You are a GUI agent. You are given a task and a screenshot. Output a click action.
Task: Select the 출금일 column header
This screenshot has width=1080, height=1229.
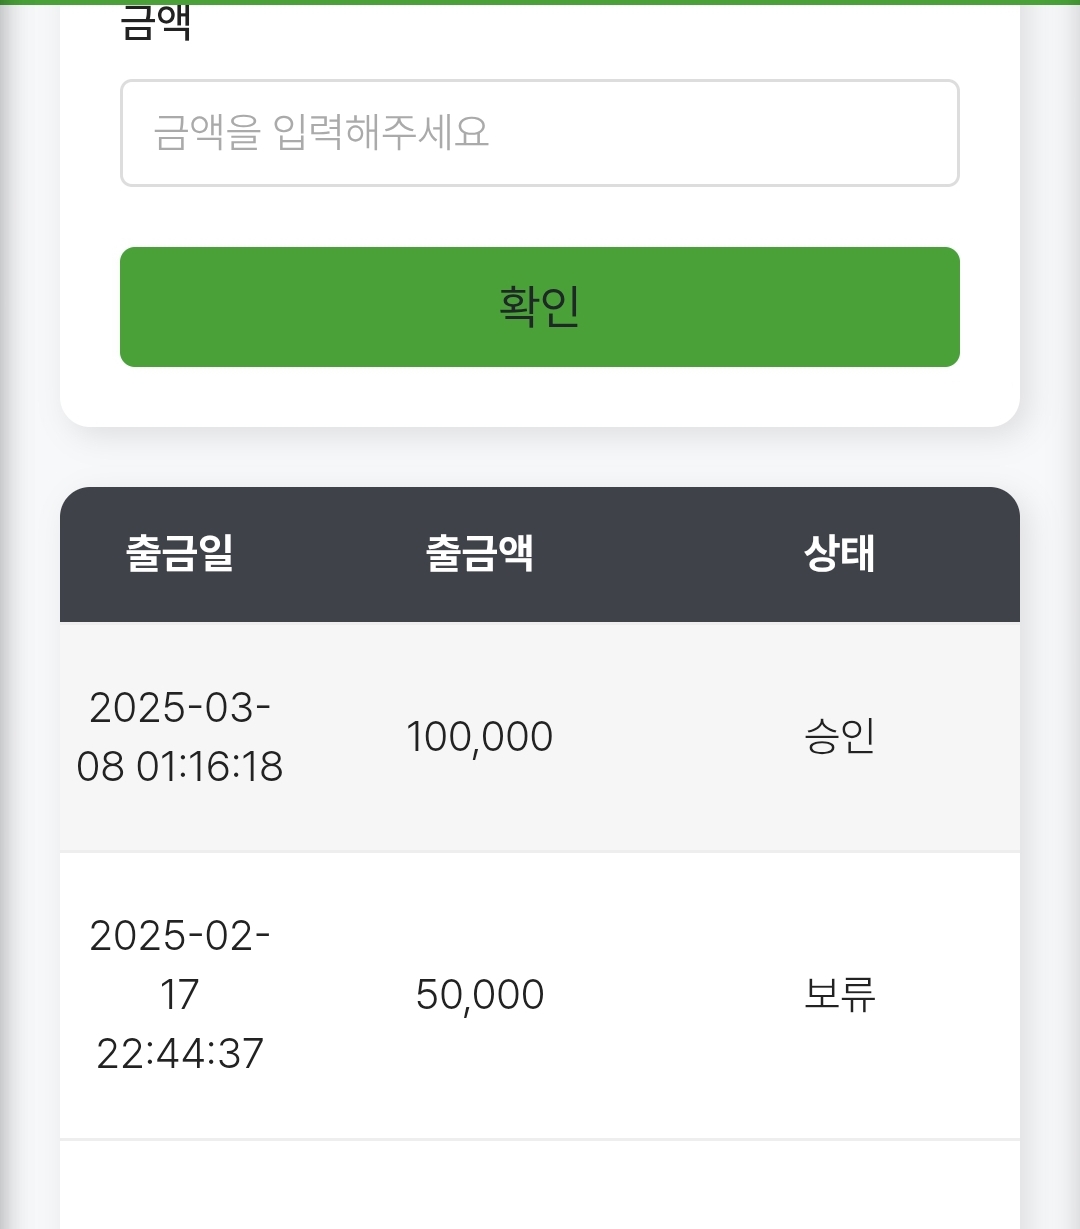pyautogui.click(x=180, y=553)
